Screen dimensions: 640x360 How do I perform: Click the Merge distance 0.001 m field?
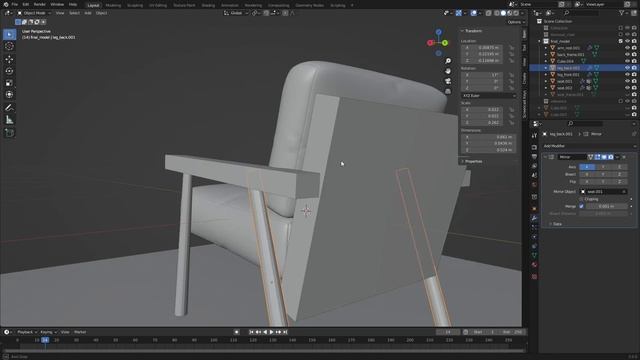(x=607, y=206)
